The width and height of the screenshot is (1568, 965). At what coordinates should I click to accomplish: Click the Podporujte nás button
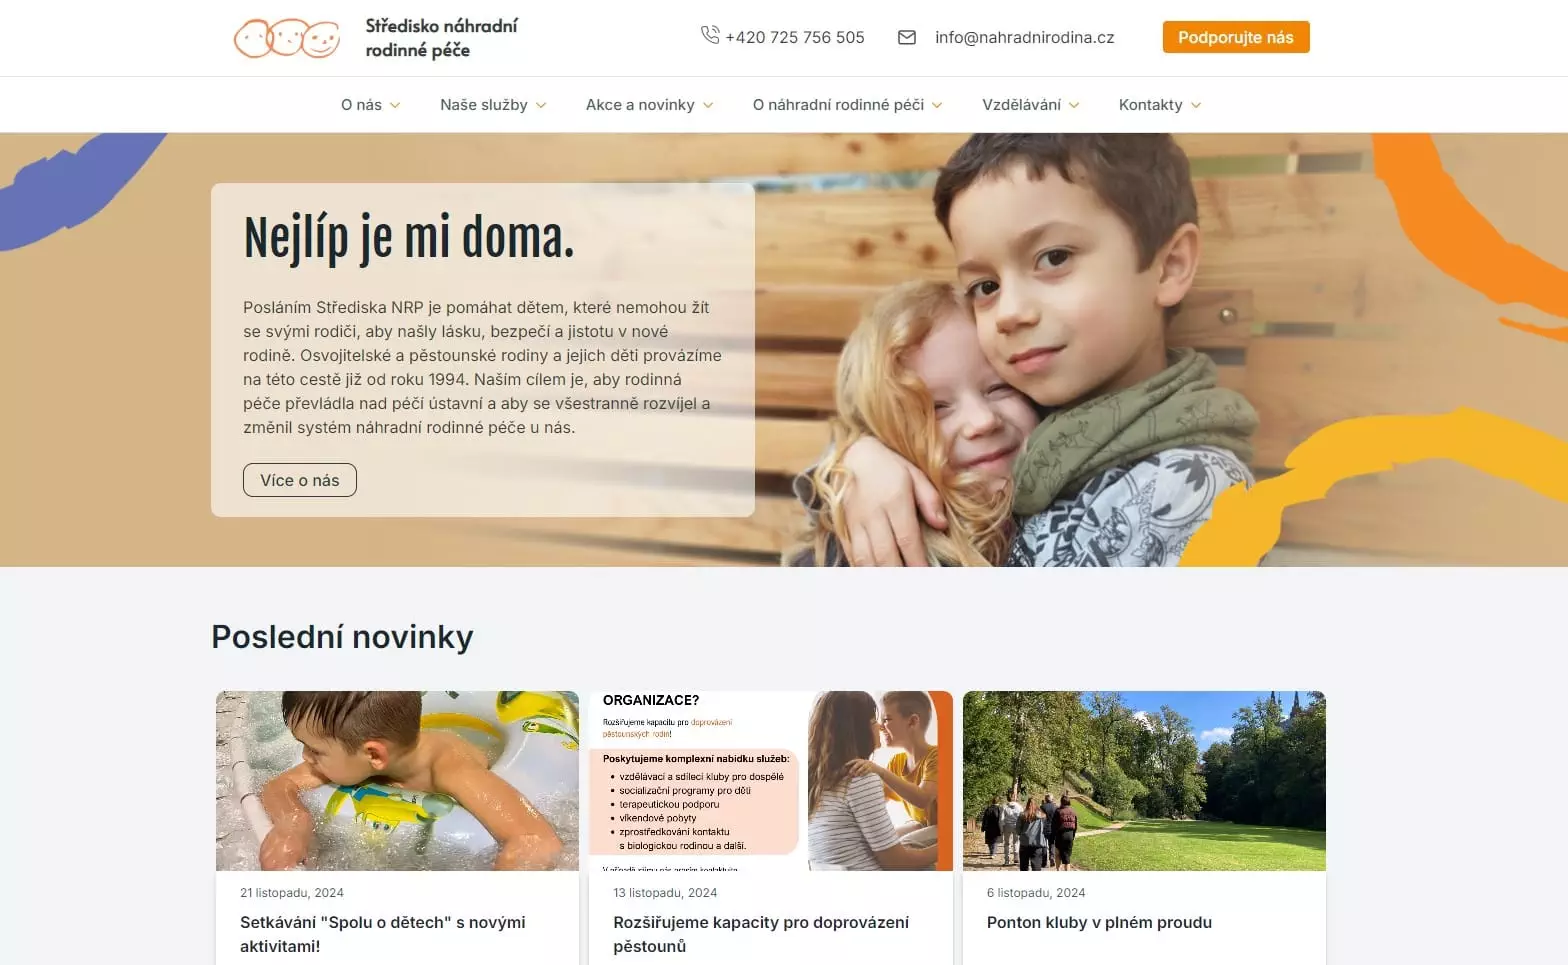pyautogui.click(x=1236, y=37)
